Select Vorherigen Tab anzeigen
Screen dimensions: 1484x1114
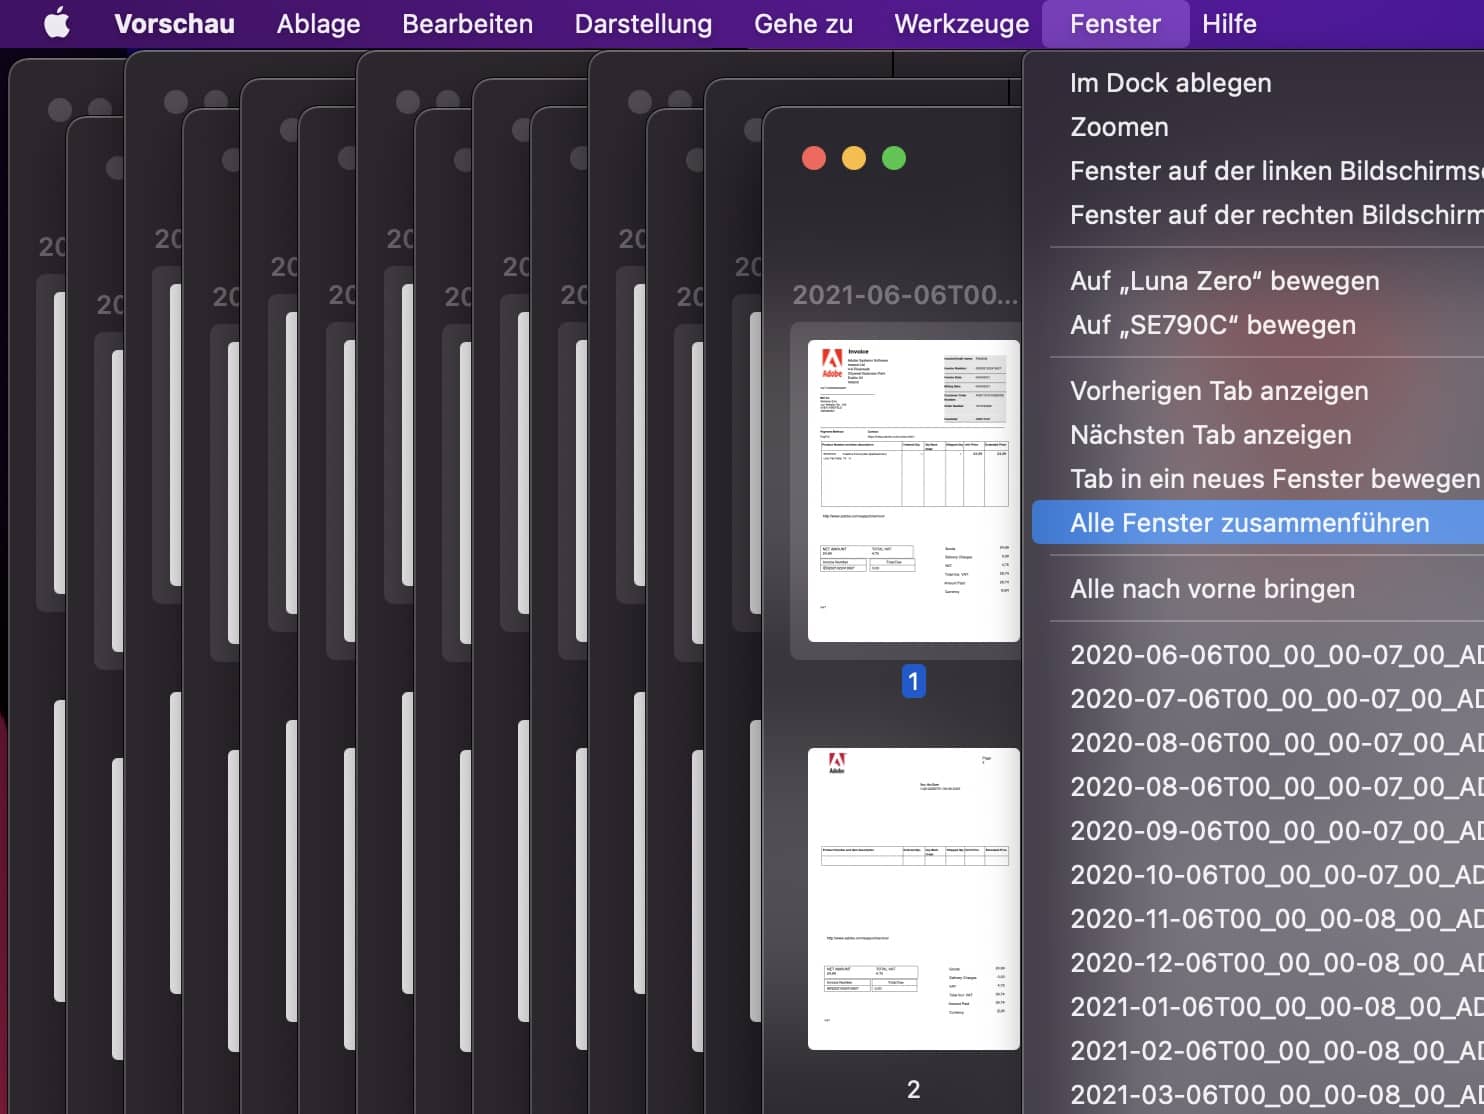(1258, 391)
